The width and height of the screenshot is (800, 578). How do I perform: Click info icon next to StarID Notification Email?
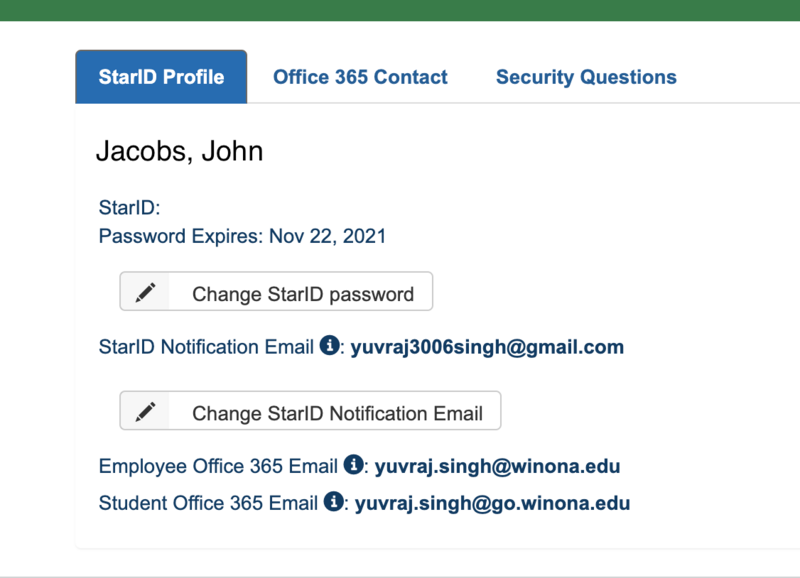click(328, 346)
